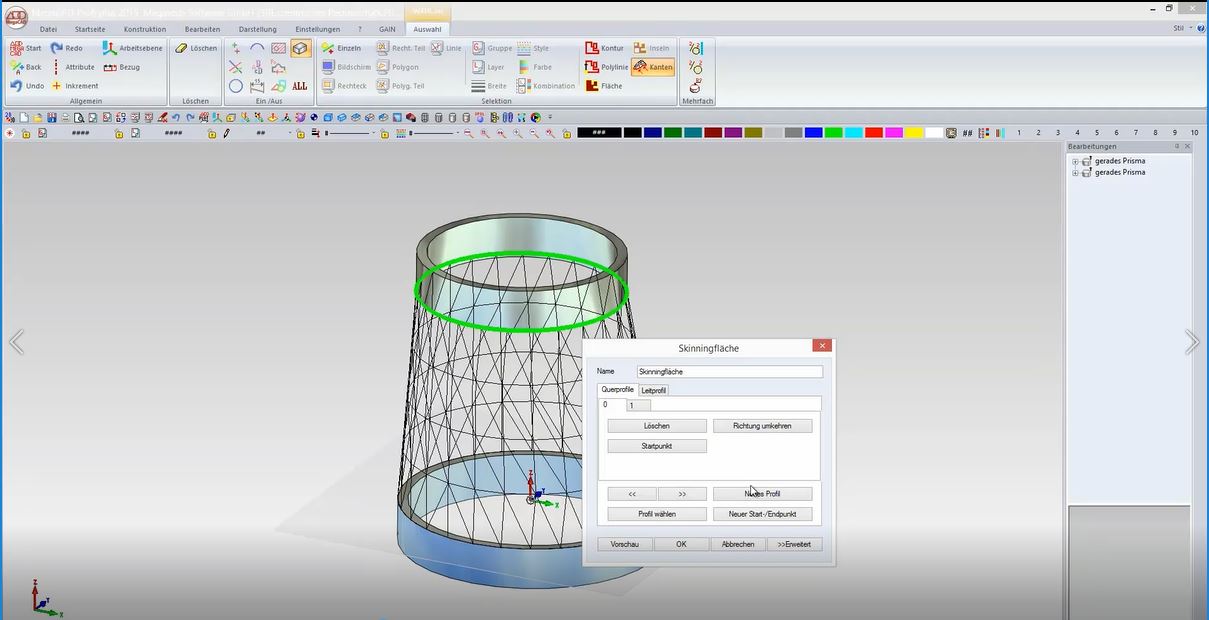Click the Löschen button in the dialog
Screen dimensions: 1209x620
(657, 426)
